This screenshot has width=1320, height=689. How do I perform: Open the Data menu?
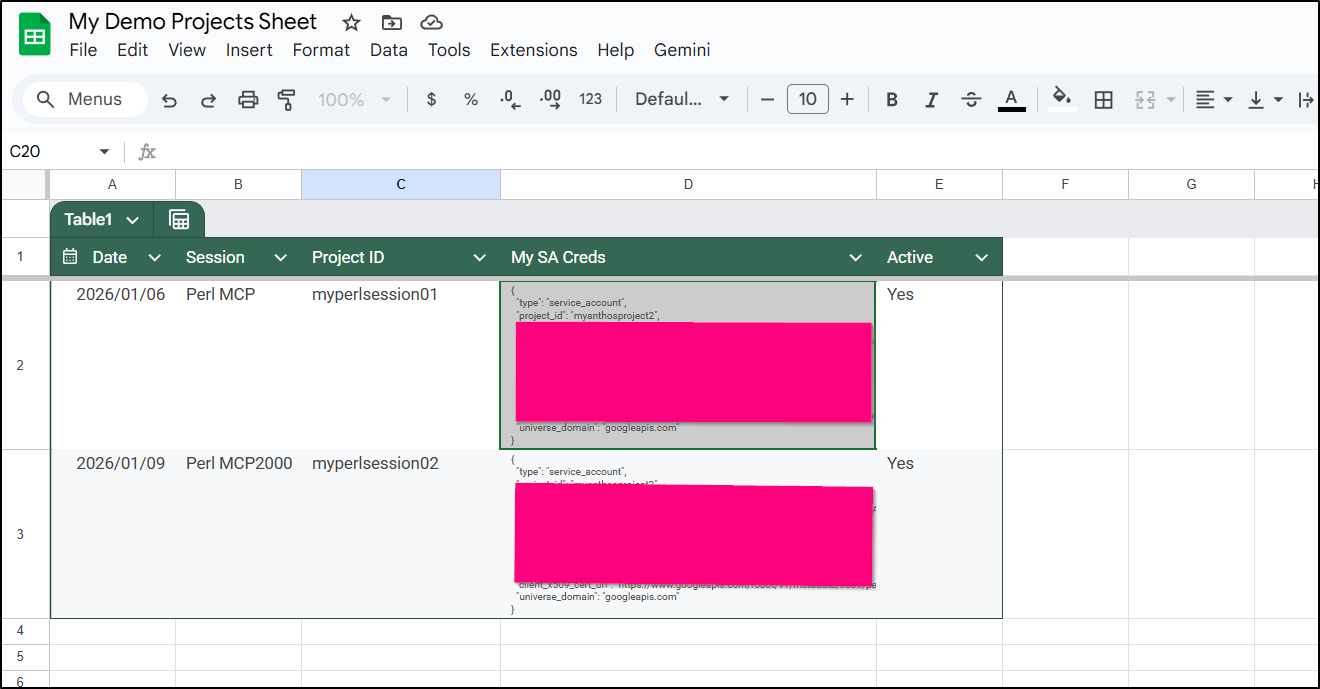click(x=388, y=50)
